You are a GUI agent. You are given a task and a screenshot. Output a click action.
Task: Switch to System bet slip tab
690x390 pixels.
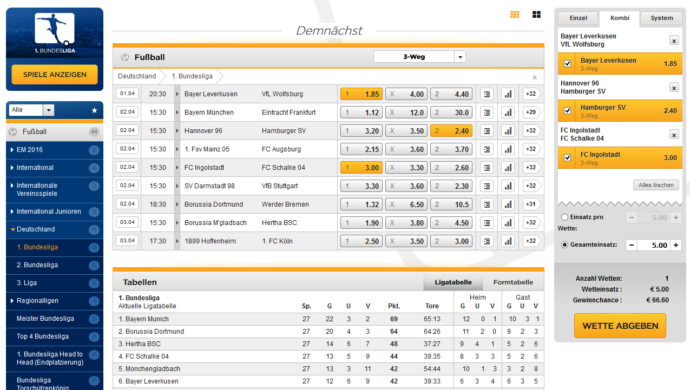[661, 18]
